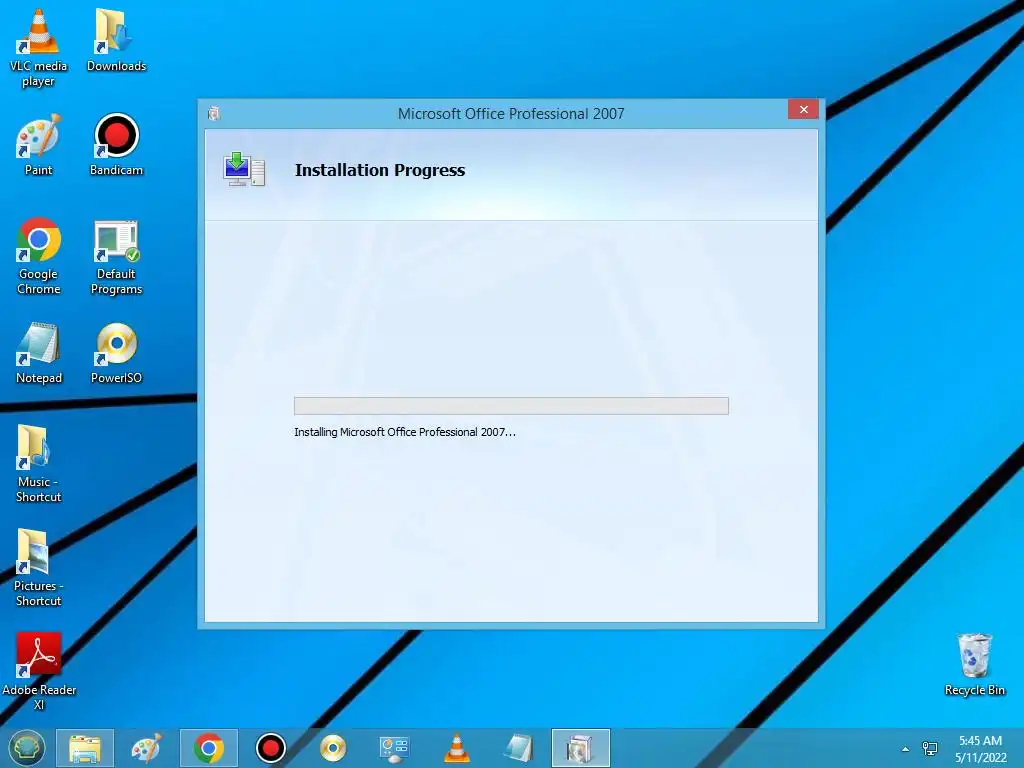This screenshot has width=1024, height=768.
Task: Show hidden system tray icons arrow
Action: pyautogui.click(x=905, y=749)
